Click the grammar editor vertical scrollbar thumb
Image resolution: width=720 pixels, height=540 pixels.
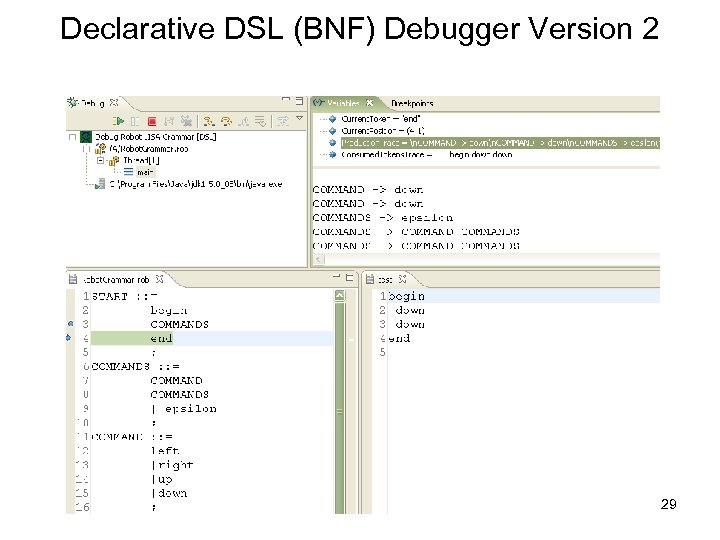coord(339,407)
